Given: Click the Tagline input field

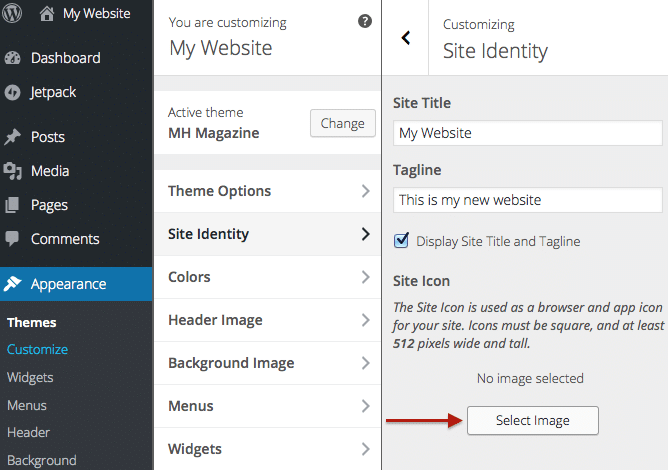Looking at the screenshot, I should click(x=527, y=200).
